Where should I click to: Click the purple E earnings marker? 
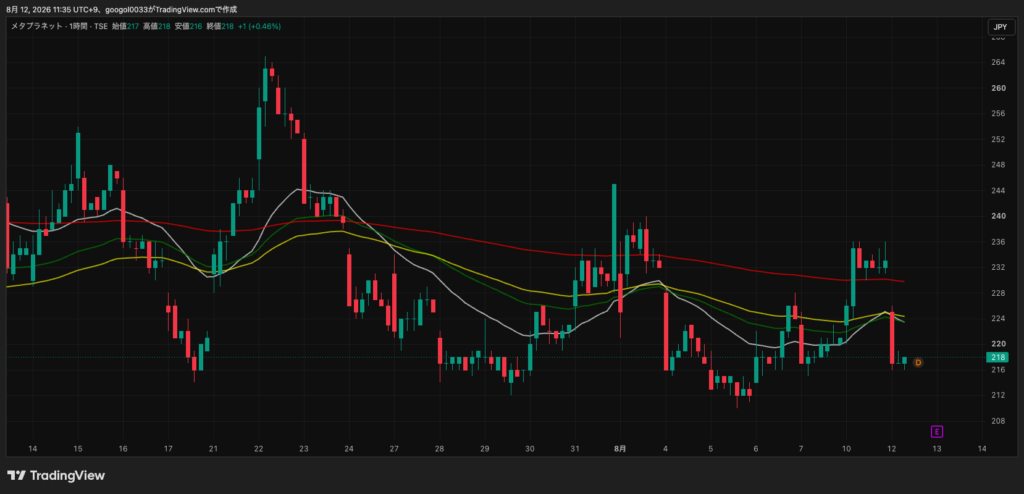937,431
